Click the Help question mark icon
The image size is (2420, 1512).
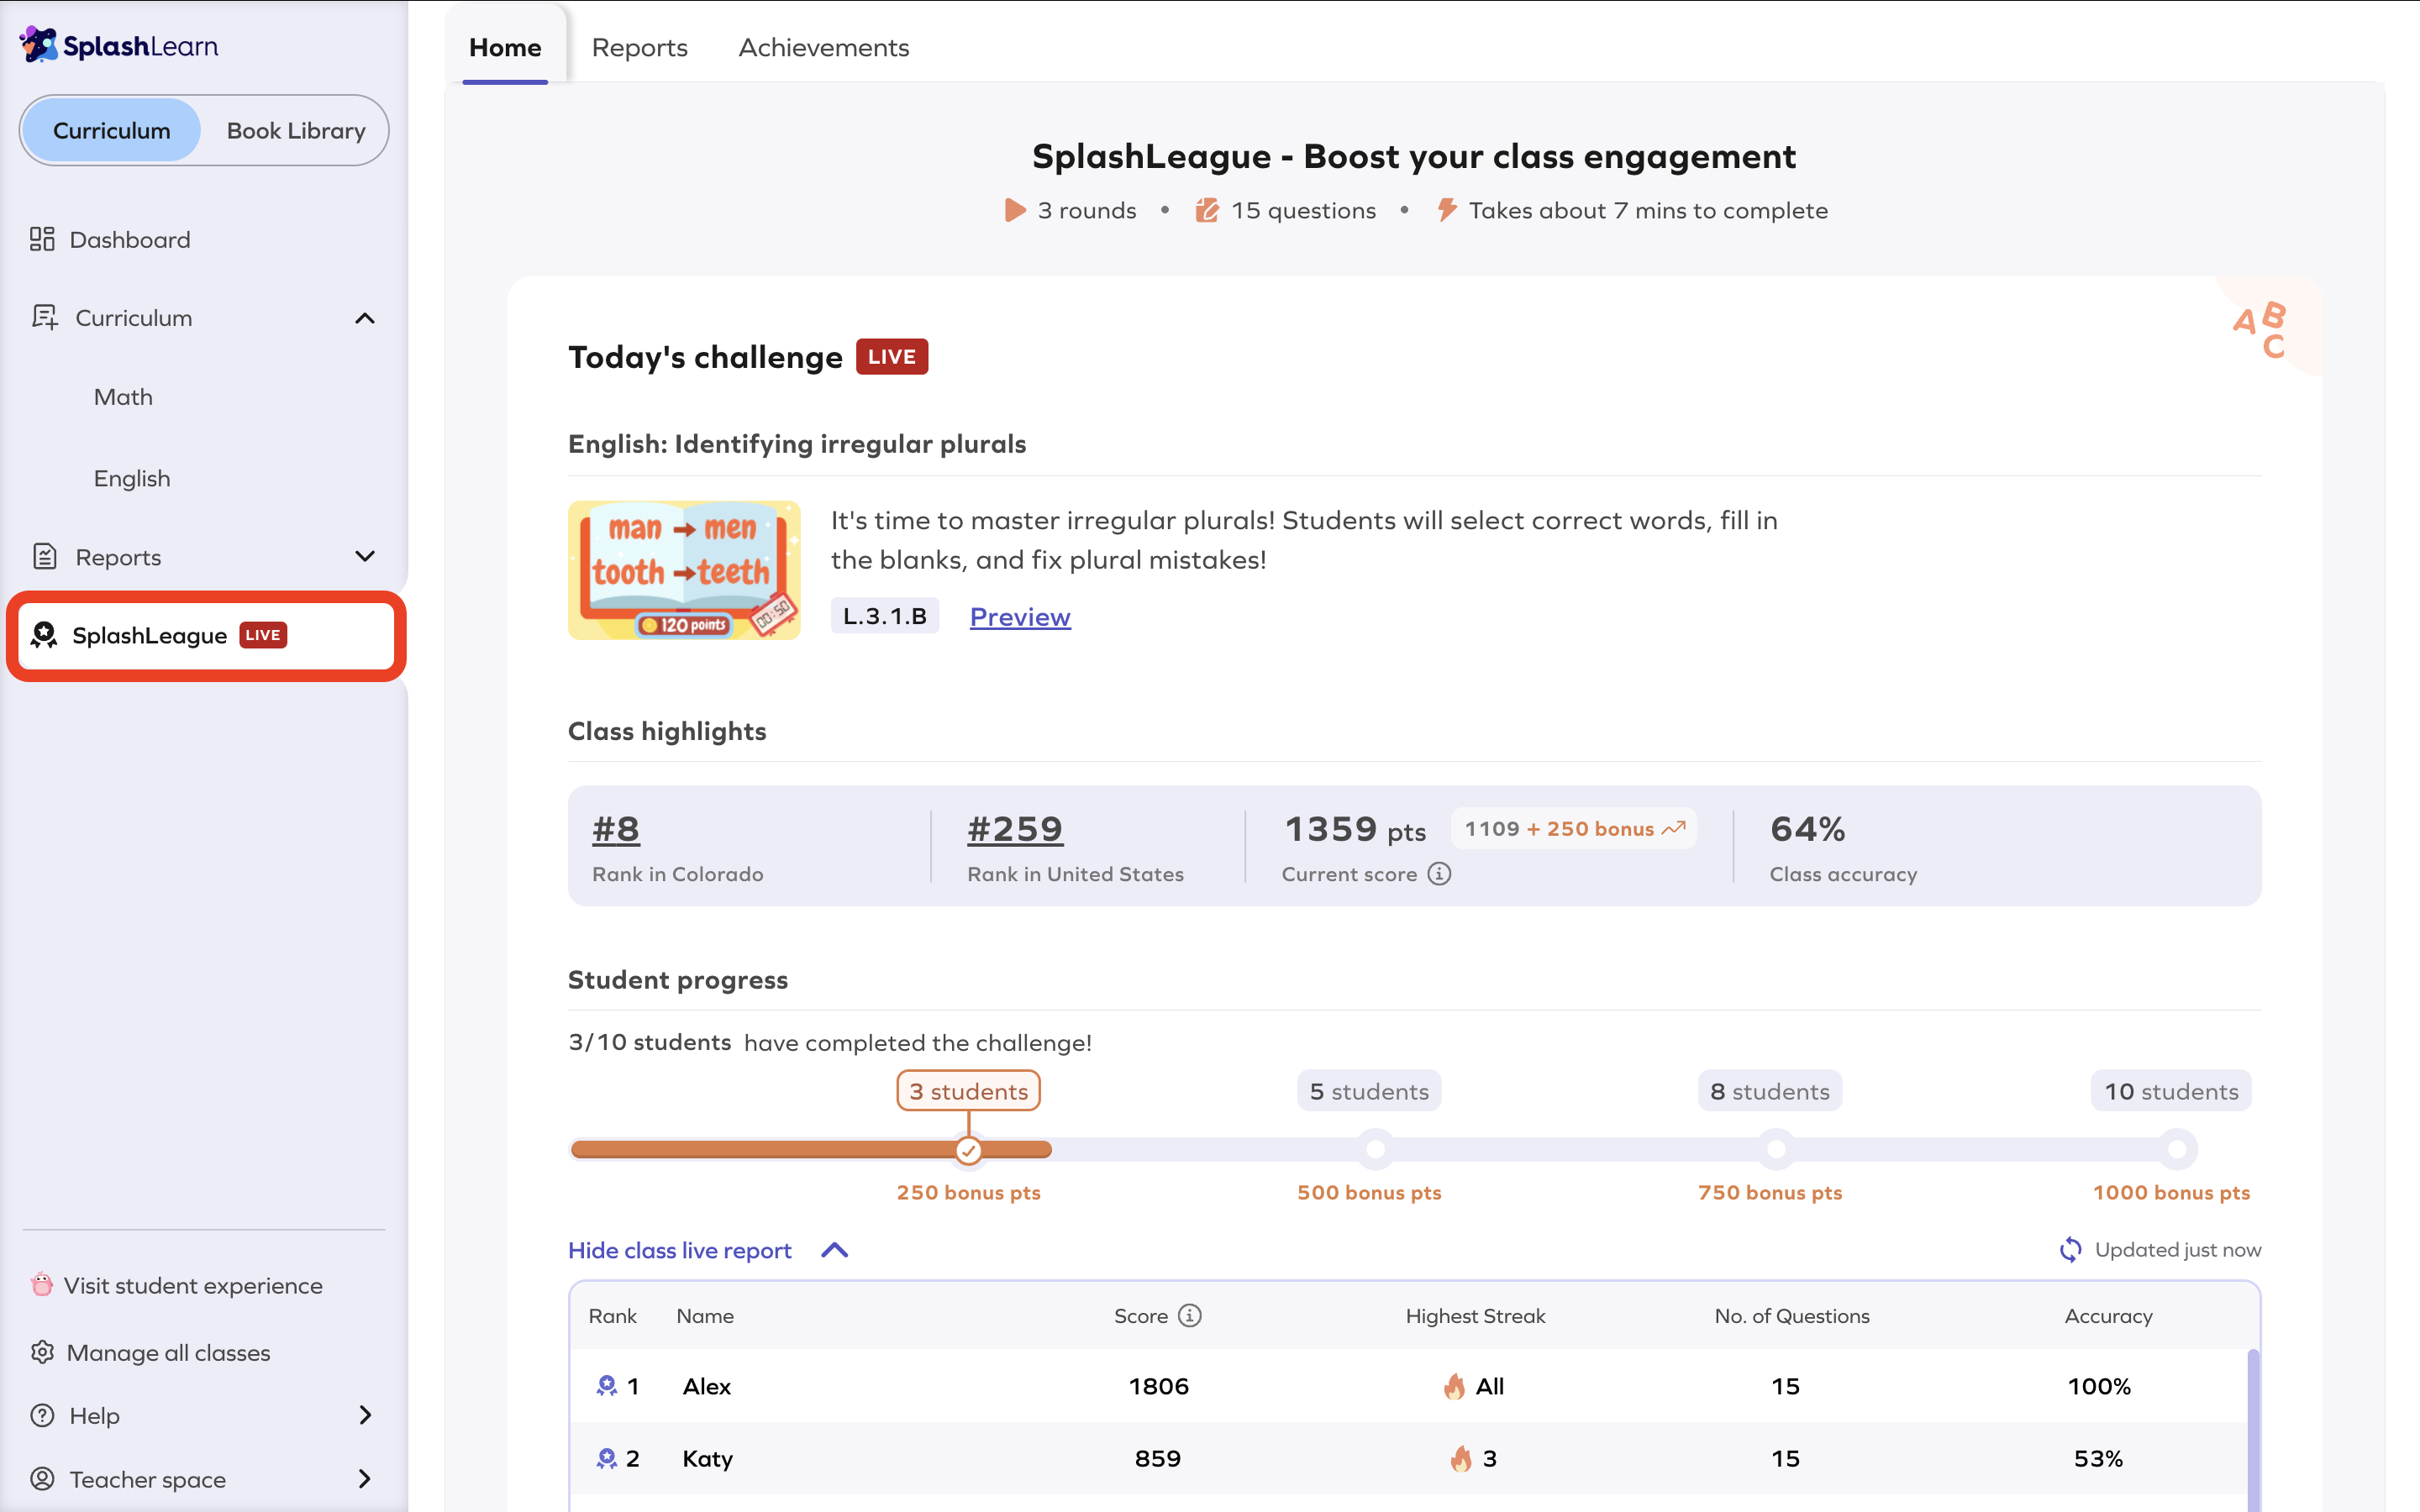point(42,1415)
